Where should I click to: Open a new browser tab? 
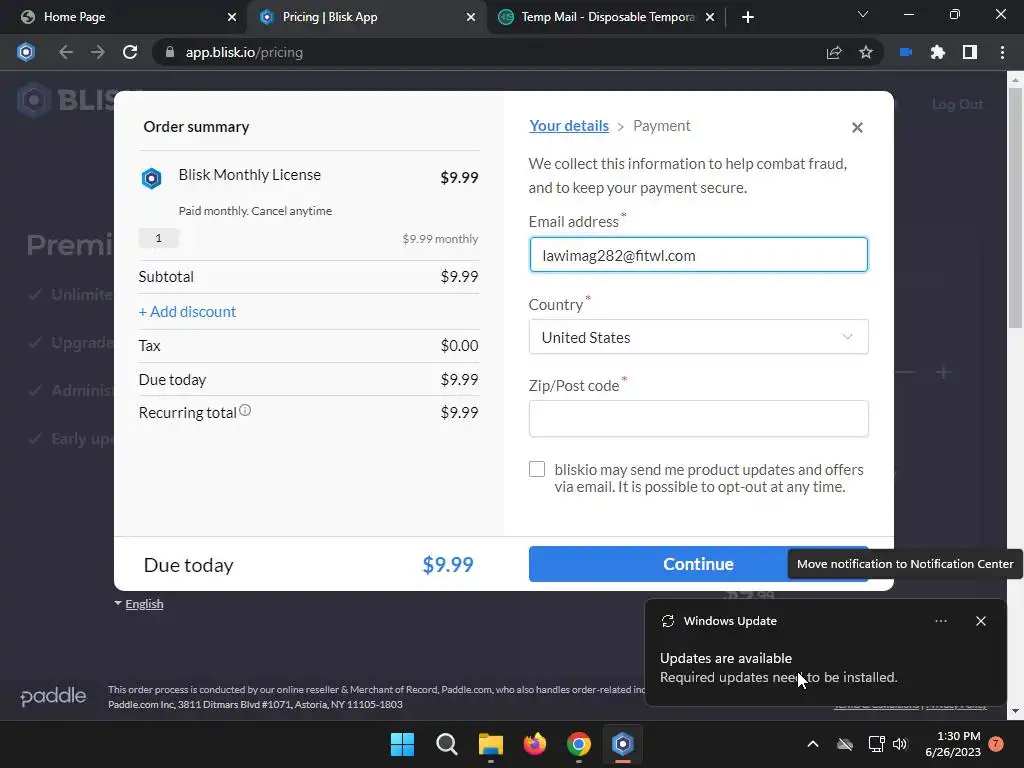pyautogui.click(x=748, y=17)
